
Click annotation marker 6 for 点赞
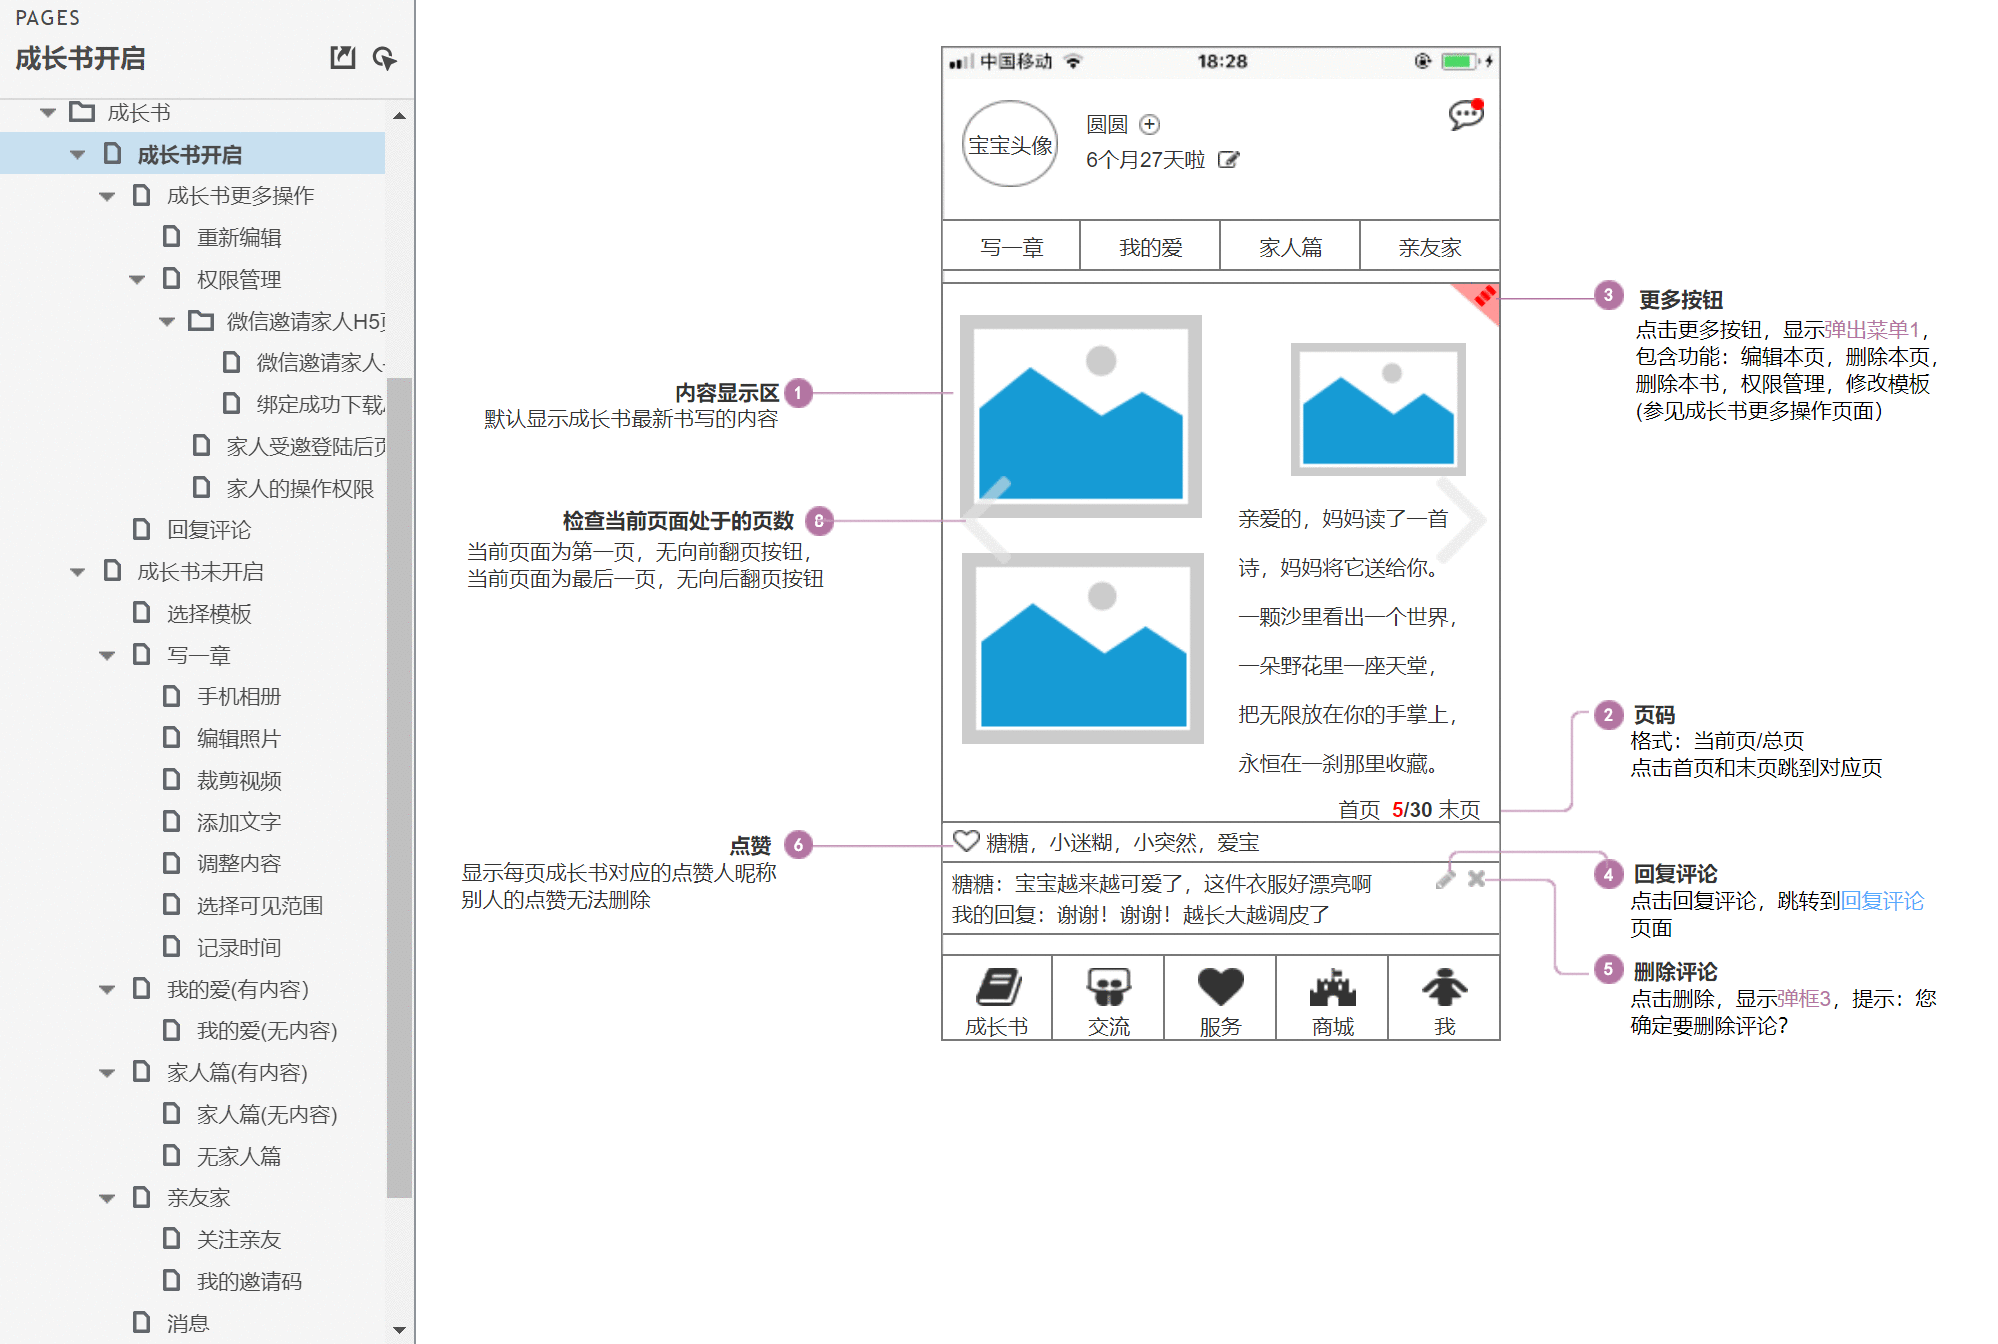pyautogui.click(x=798, y=845)
